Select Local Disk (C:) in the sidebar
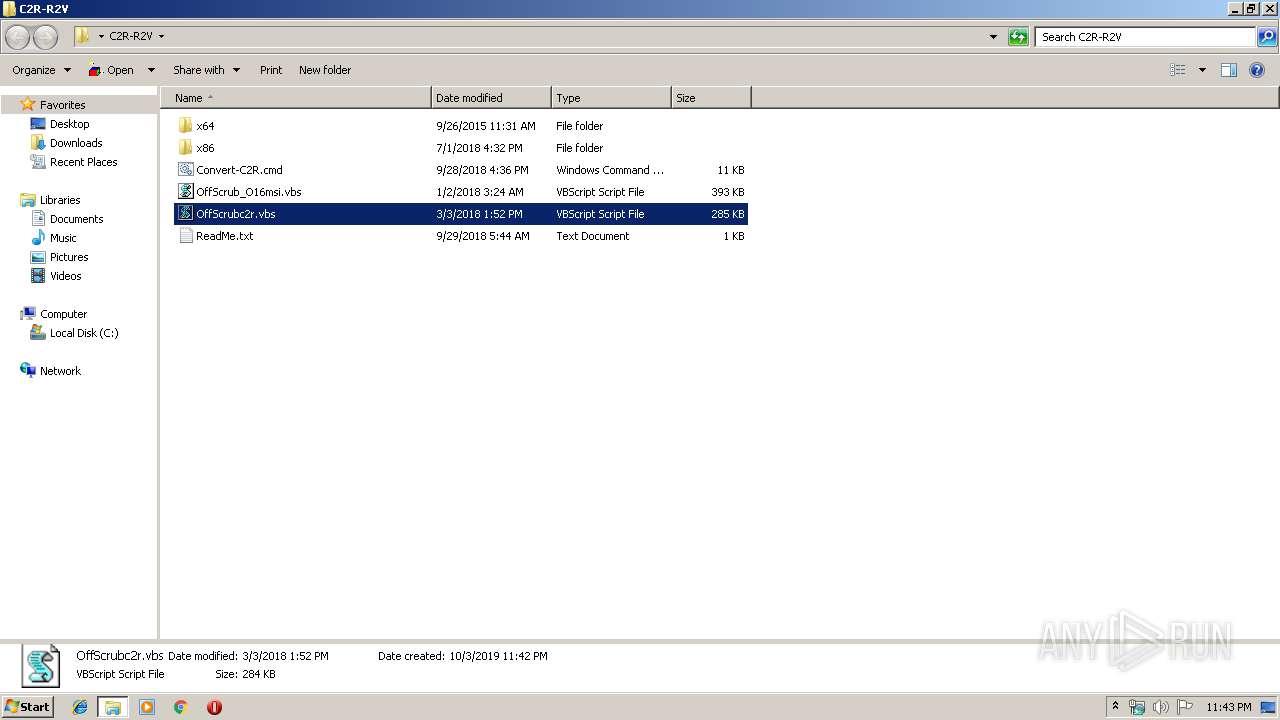 [x=84, y=333]
